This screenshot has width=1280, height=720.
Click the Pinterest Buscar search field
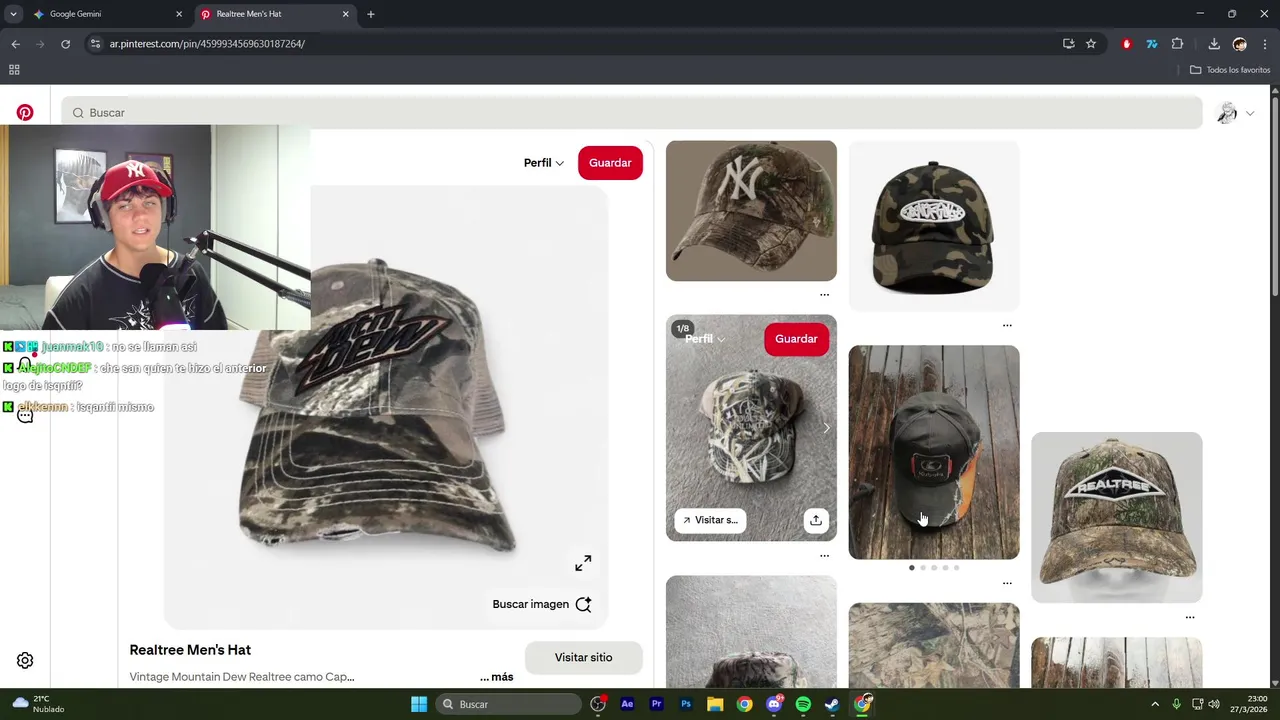point(631,113)
